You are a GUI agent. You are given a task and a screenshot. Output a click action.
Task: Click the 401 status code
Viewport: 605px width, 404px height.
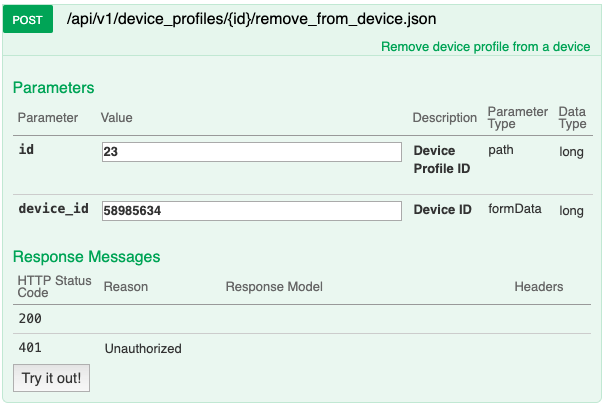pyautogui.click(x=30, y=348)
